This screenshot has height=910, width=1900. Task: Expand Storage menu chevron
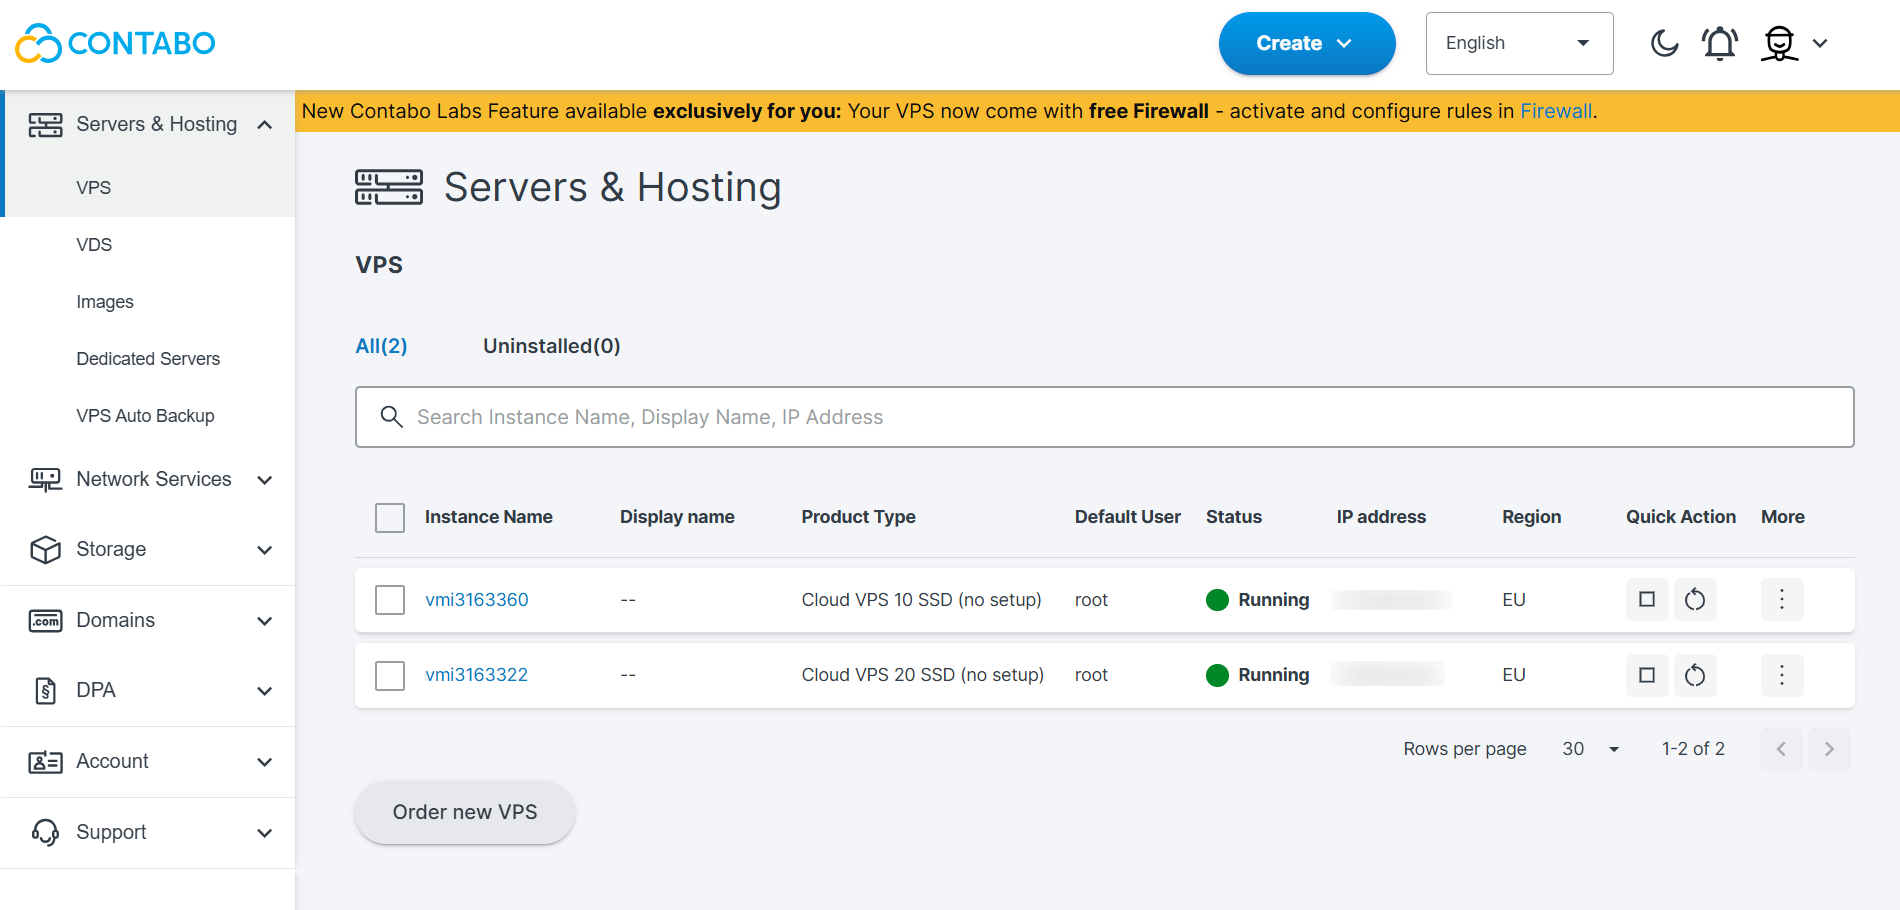[265, 550]
